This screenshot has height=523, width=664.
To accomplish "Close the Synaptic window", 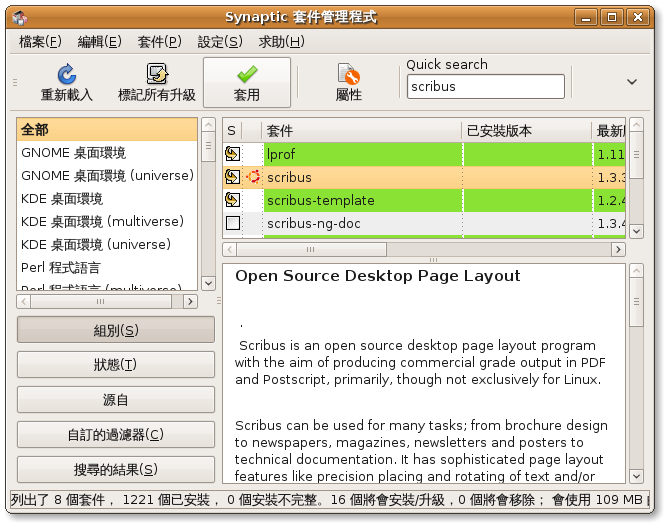I will 638,18.
